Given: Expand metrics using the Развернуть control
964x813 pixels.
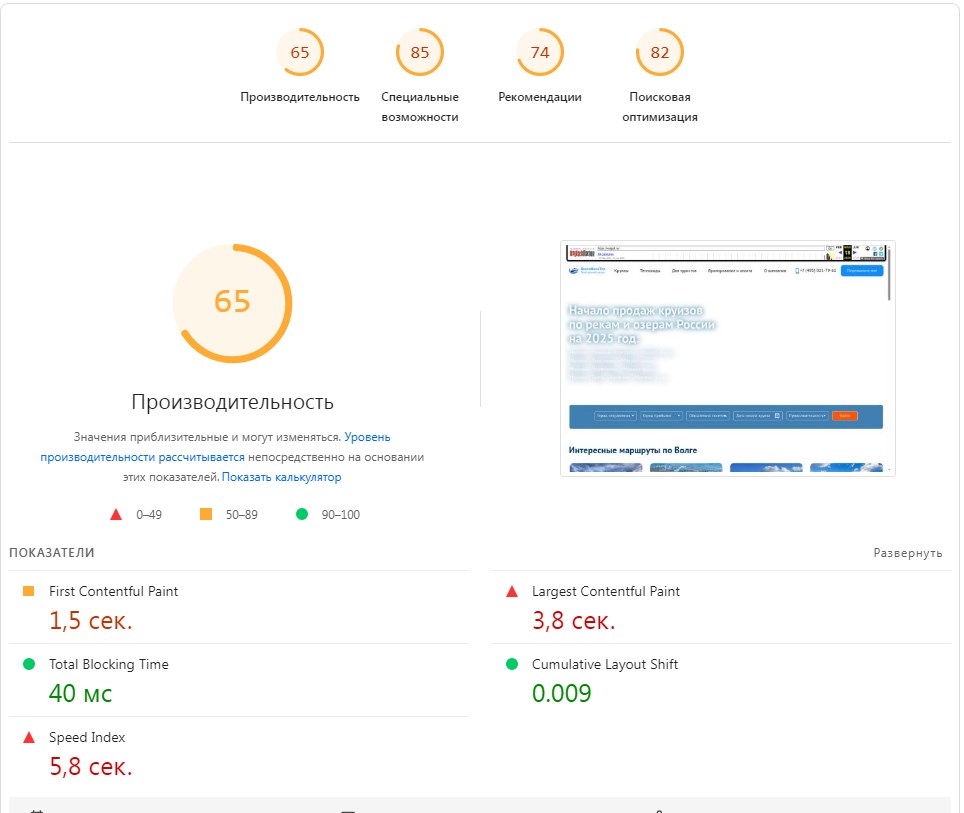Looking at the screenshot, I should 908,551.
